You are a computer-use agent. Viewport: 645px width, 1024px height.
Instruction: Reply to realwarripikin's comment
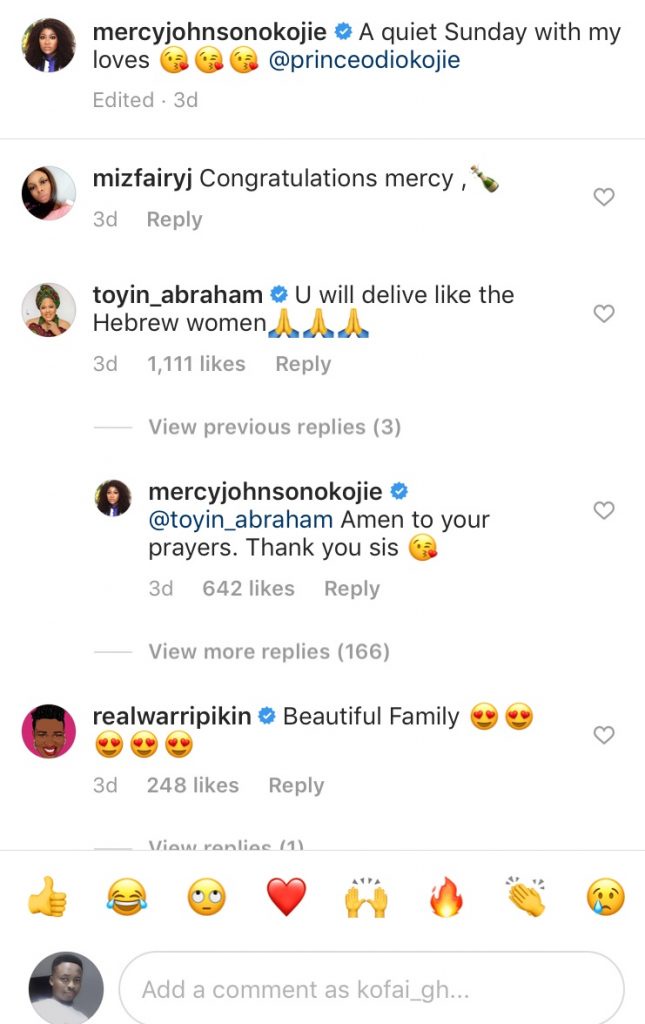pyautogui.click(x=296, y=786)
